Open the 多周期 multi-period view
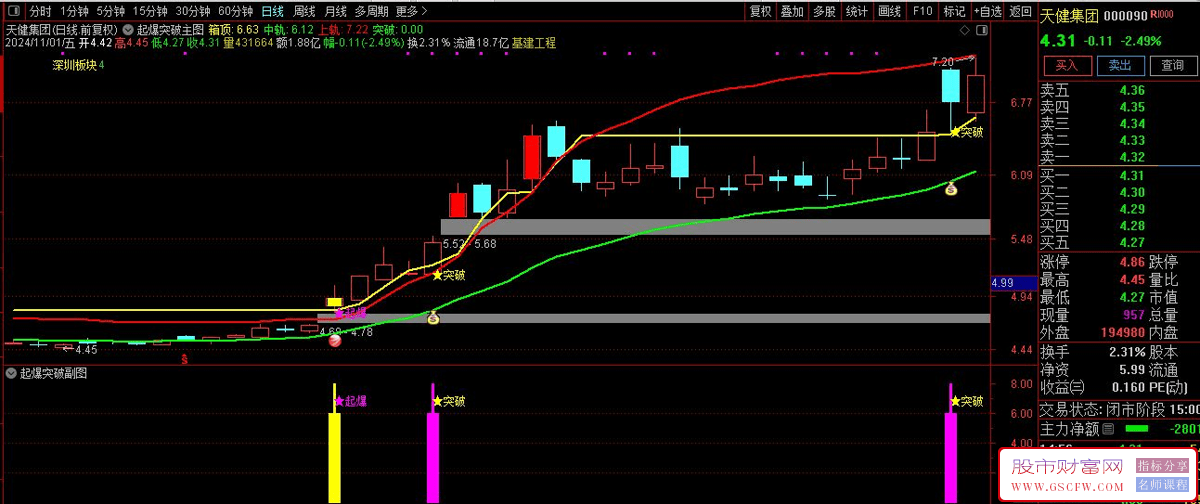This screenshot has width=1200, height=504. coord(371,11)
